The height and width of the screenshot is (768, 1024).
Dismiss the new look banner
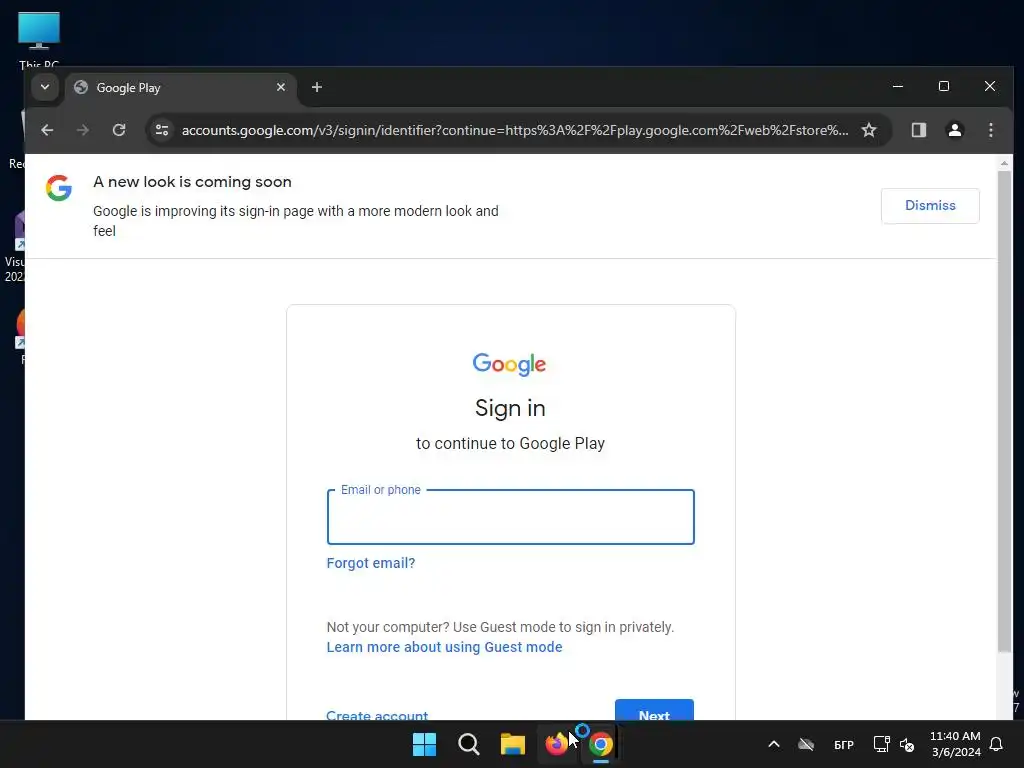[x=930, y=206]
